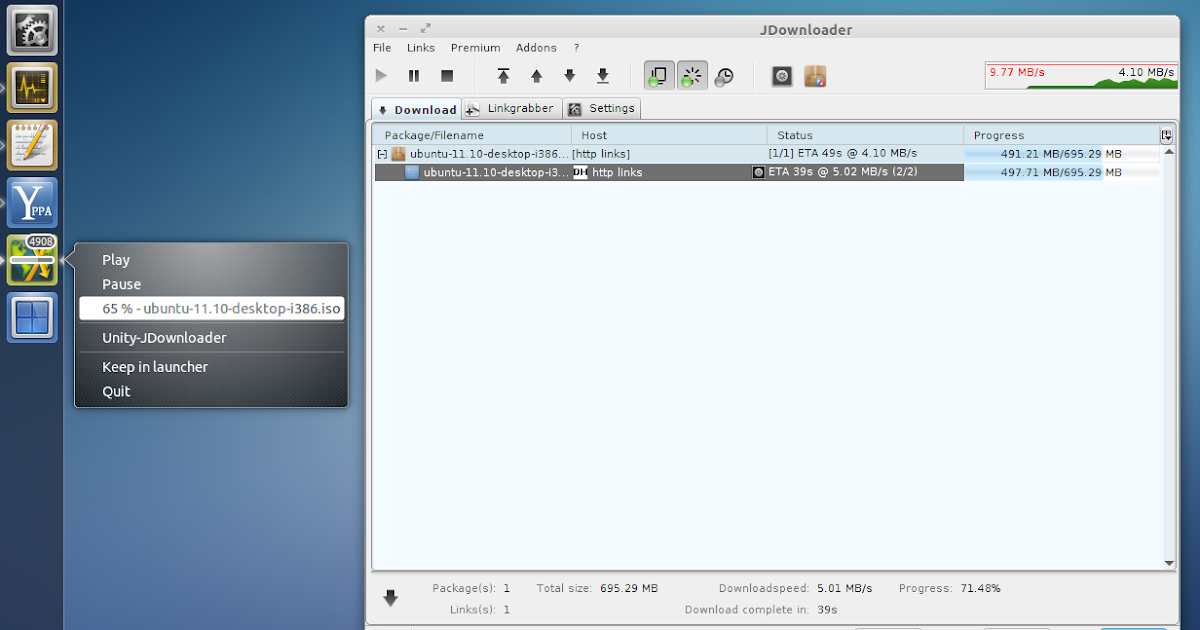1200x630 pixels.
Task: Pause downloads using the Pause toolbar icon
Action: [414, 75]
